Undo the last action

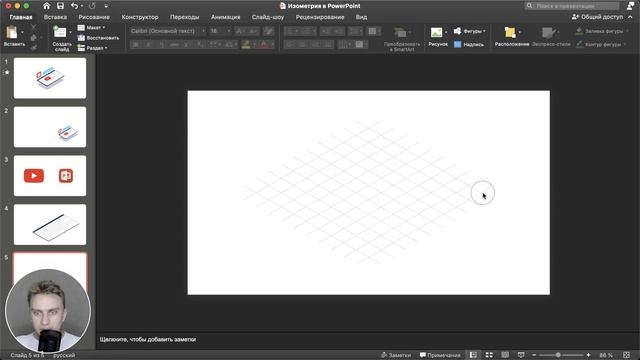coord(74,6)
